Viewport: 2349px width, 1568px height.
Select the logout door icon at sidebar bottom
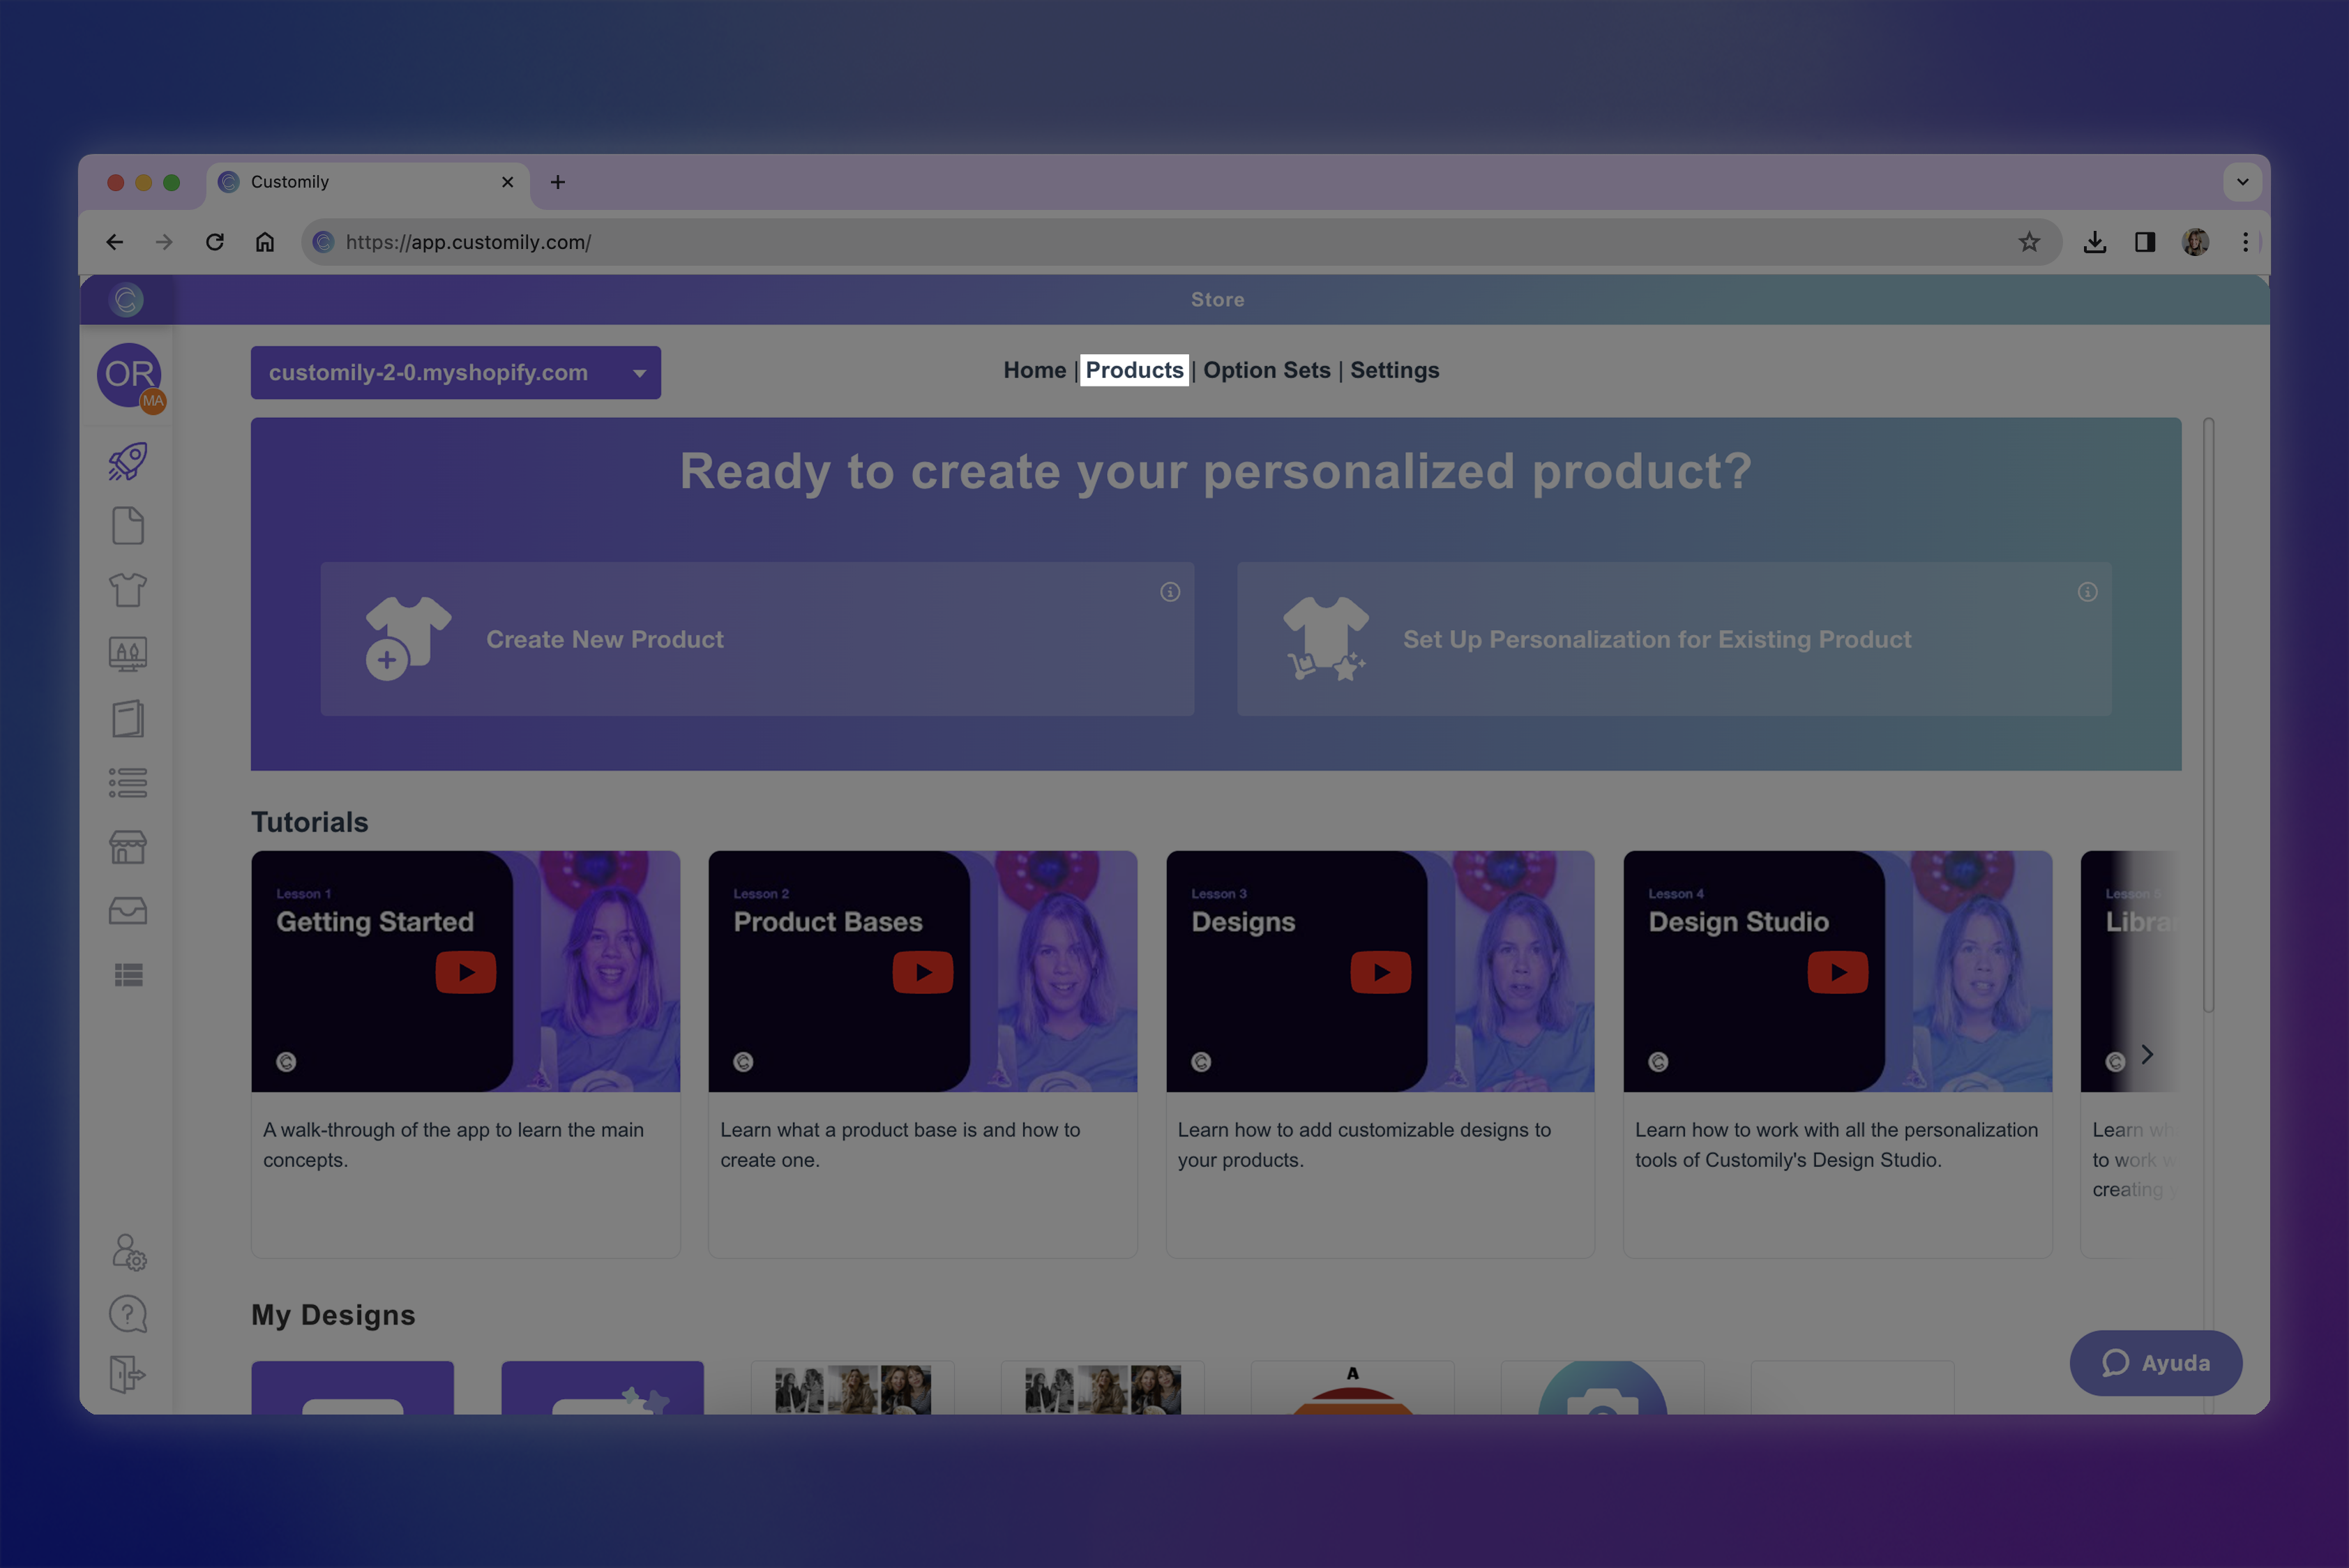(x=127, y=1373)
